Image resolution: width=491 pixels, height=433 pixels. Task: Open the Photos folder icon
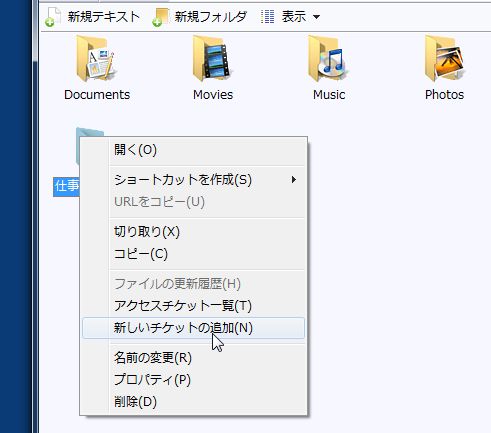click(445, 59)
